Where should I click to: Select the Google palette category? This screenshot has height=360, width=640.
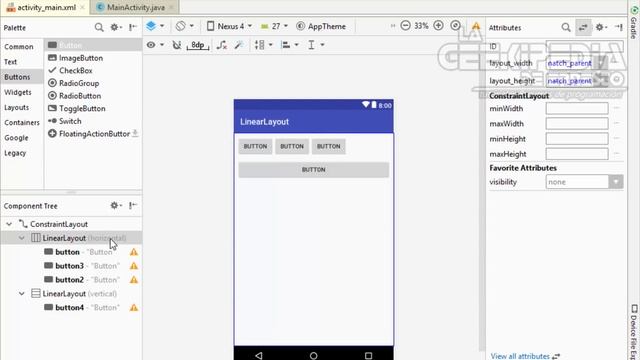(16, 138)
